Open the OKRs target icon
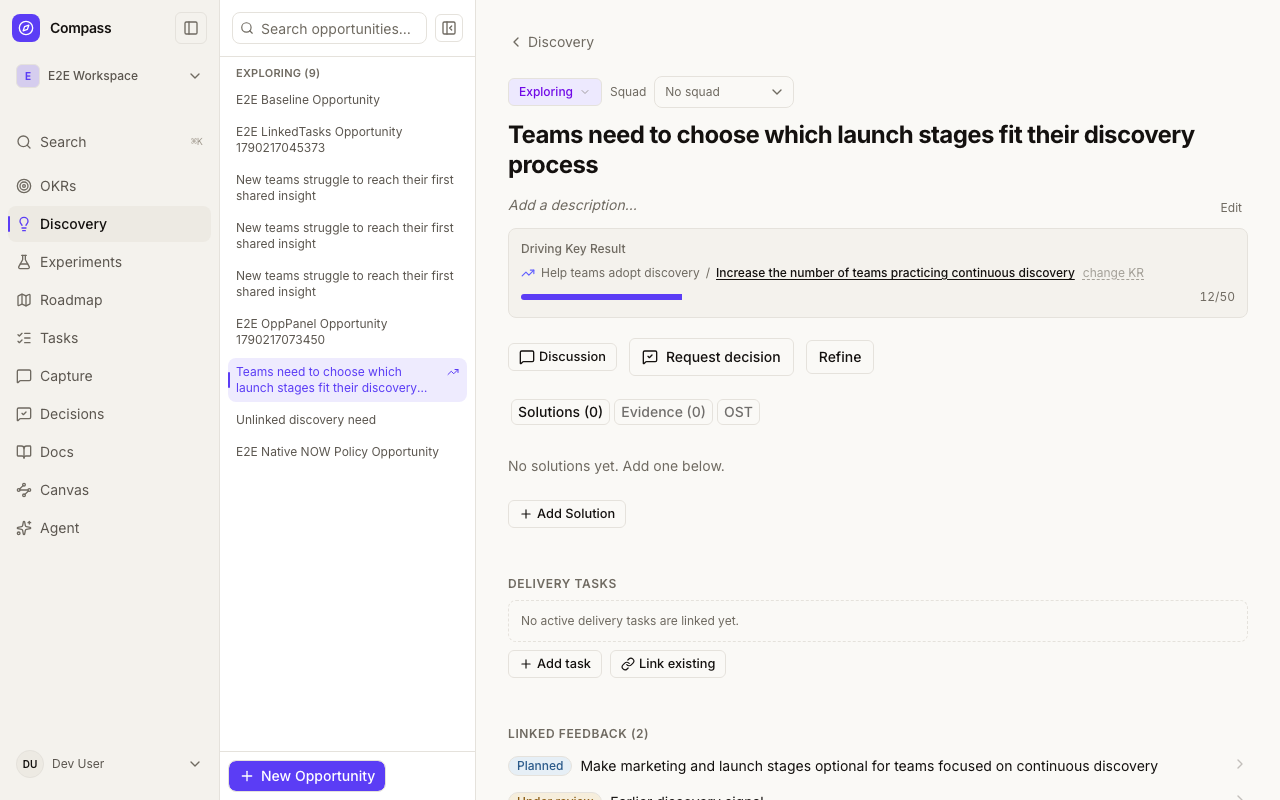This screenshot has width=1280, height=800. click(24, 186)
